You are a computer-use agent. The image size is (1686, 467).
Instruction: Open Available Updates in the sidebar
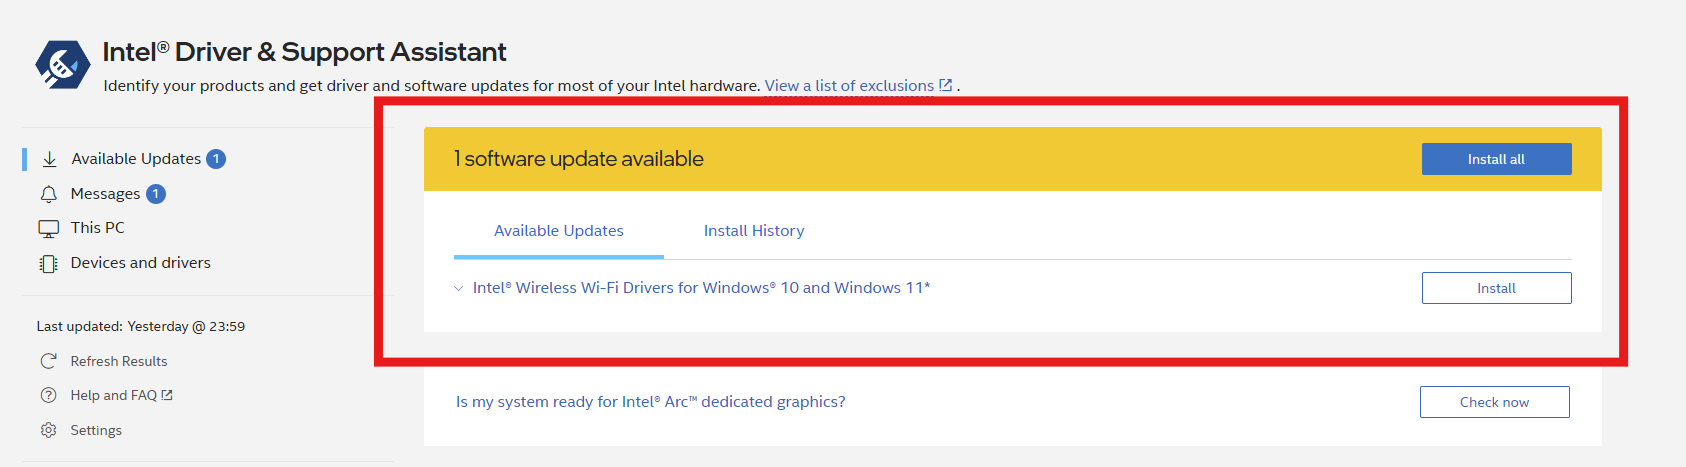pos(136,159)
